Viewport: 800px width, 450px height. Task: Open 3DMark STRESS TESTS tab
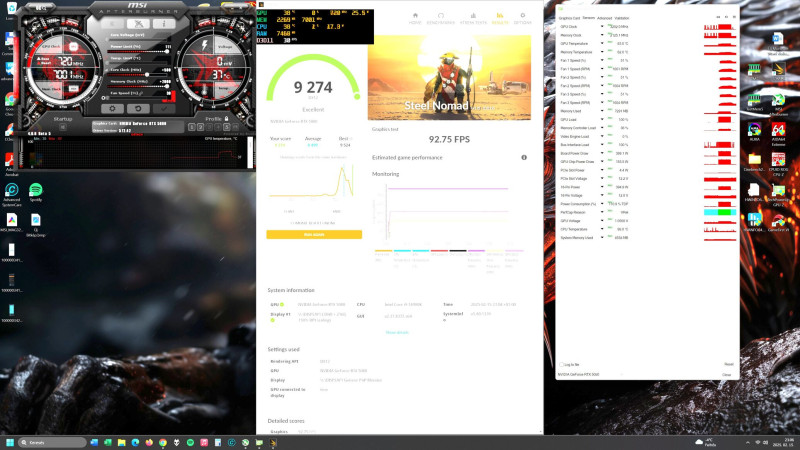[x=473, y=19]
